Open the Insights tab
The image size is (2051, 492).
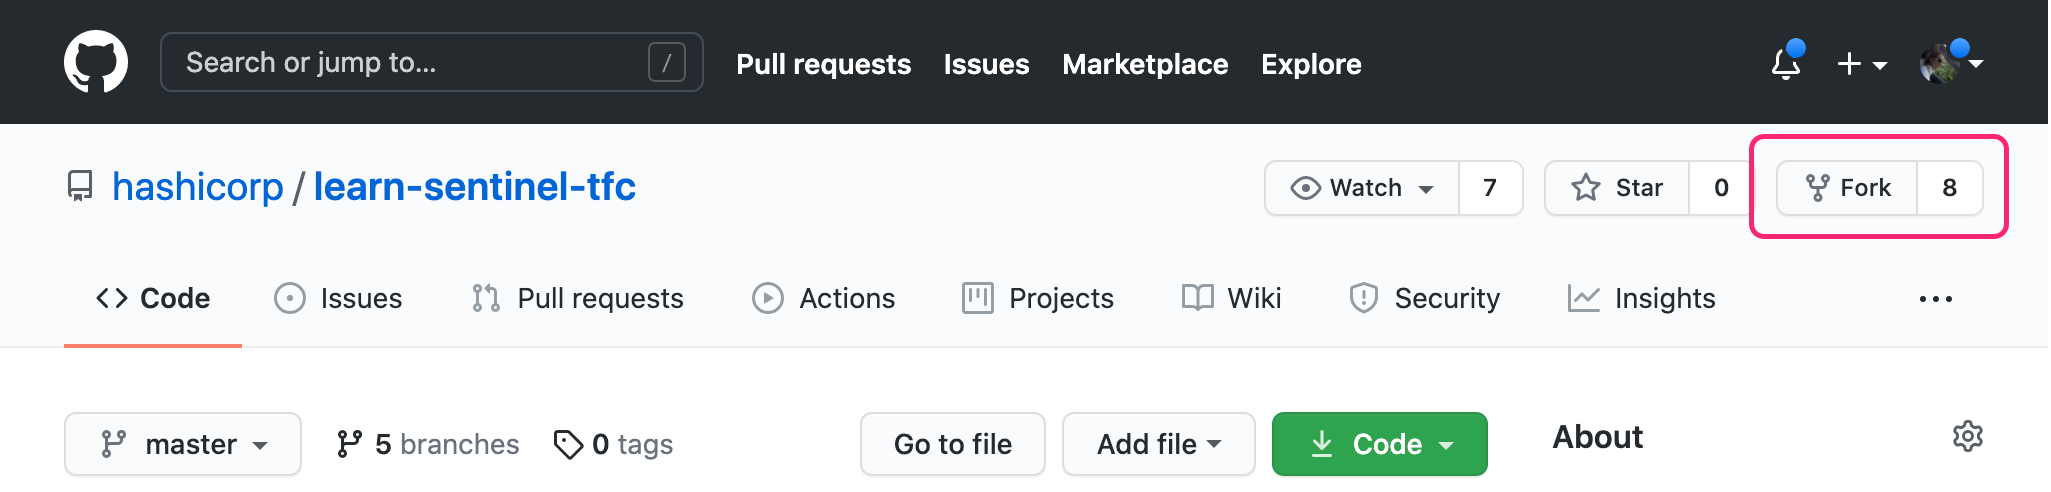click(1641, 298)
